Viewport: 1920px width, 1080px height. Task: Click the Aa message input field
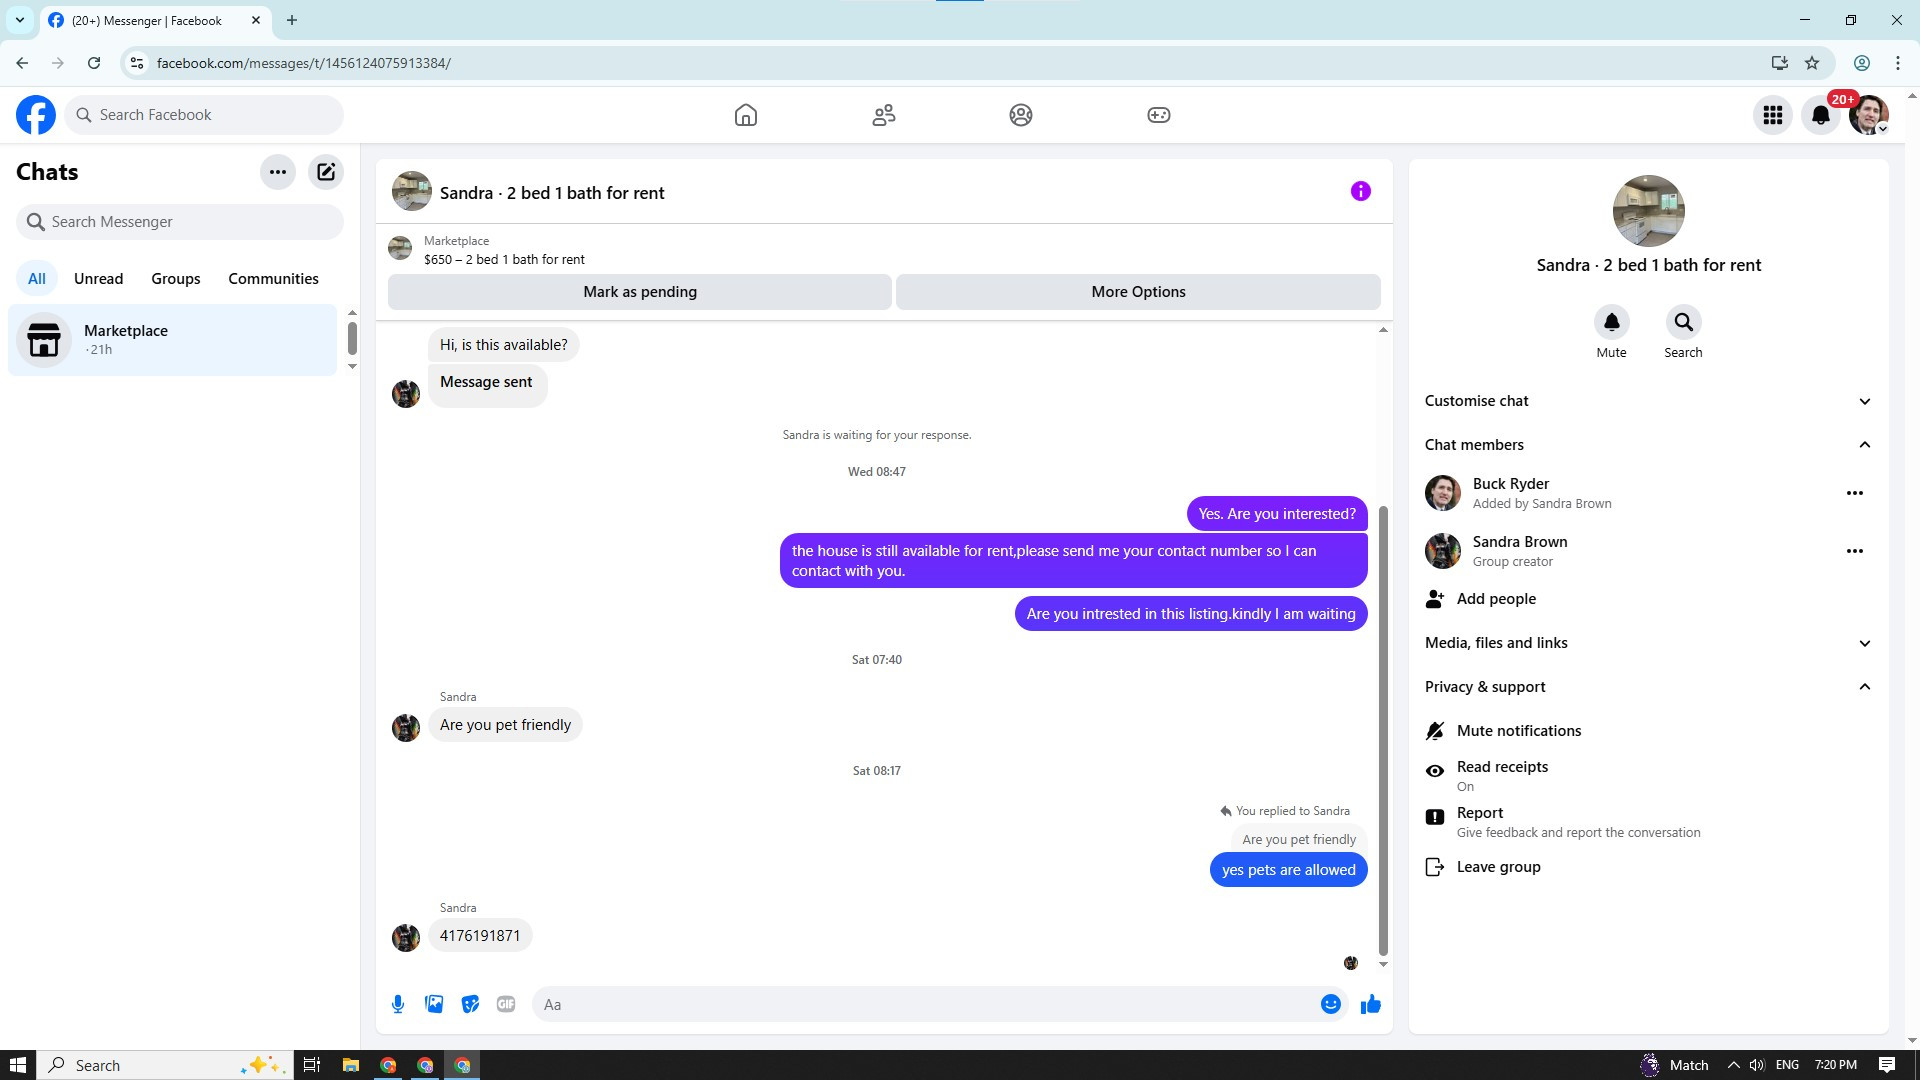coord(920,1004)
